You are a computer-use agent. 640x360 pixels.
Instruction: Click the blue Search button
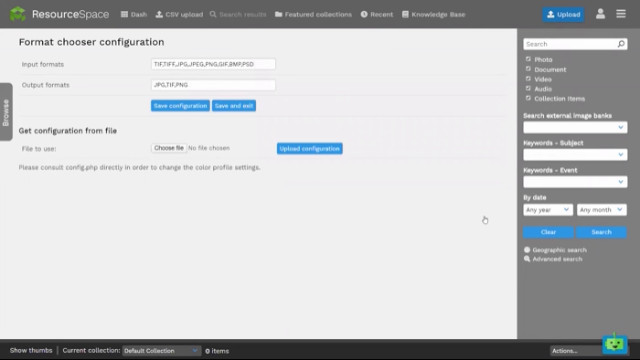[x=601, y=232]
